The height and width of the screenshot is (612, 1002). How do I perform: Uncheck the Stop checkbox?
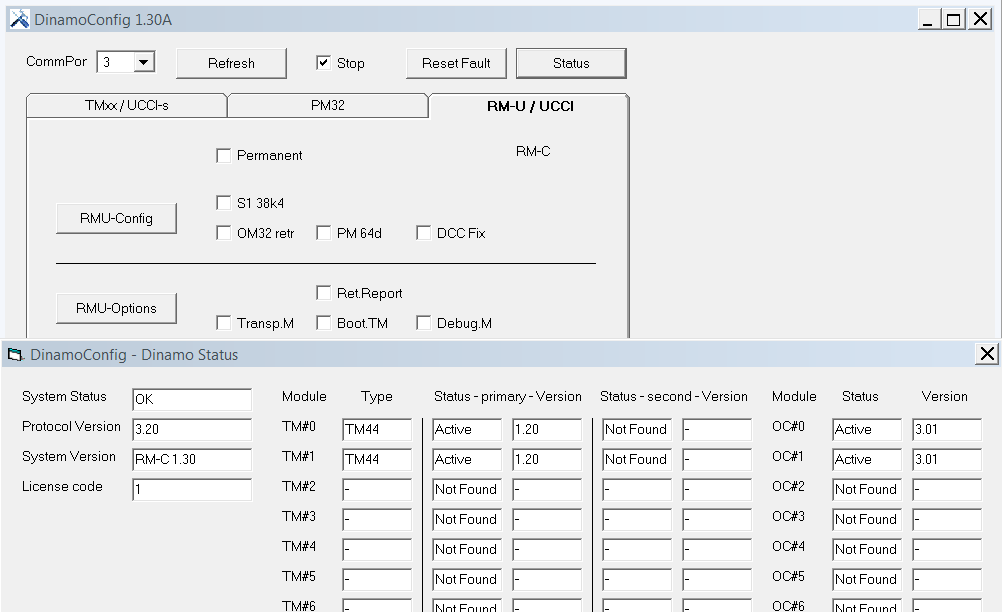click(323, 63)
